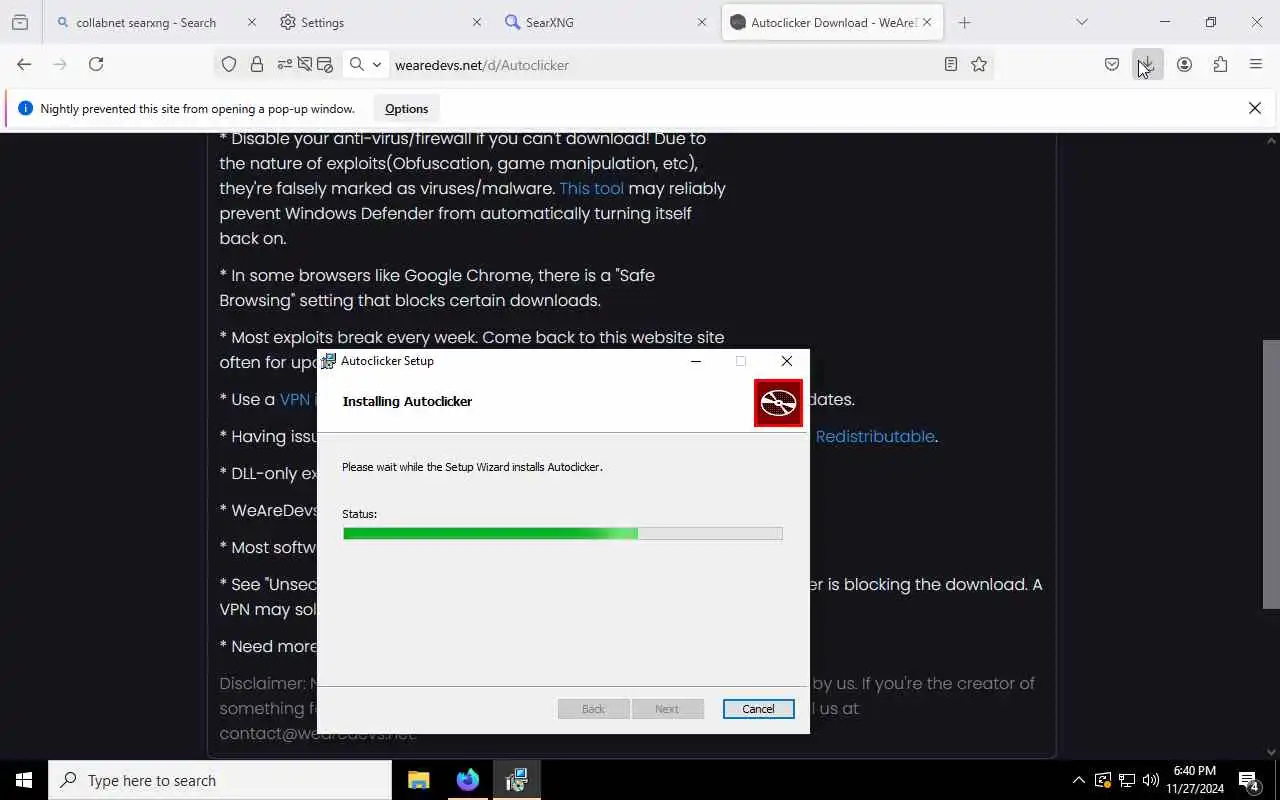This screenshot has width=1280, height=800.
Task: Select the installer icon in the taskbar
Action: pyautogui.click(x=516, y=780)
